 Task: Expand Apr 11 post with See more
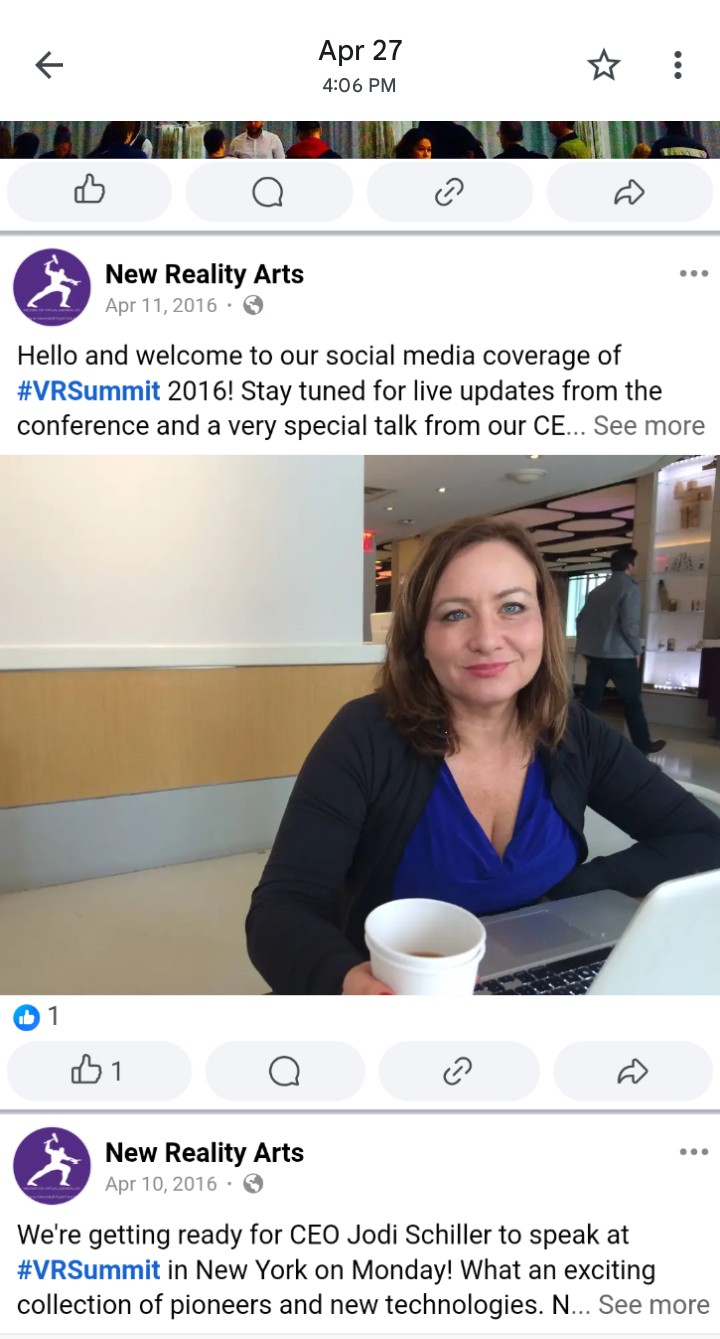649,425
